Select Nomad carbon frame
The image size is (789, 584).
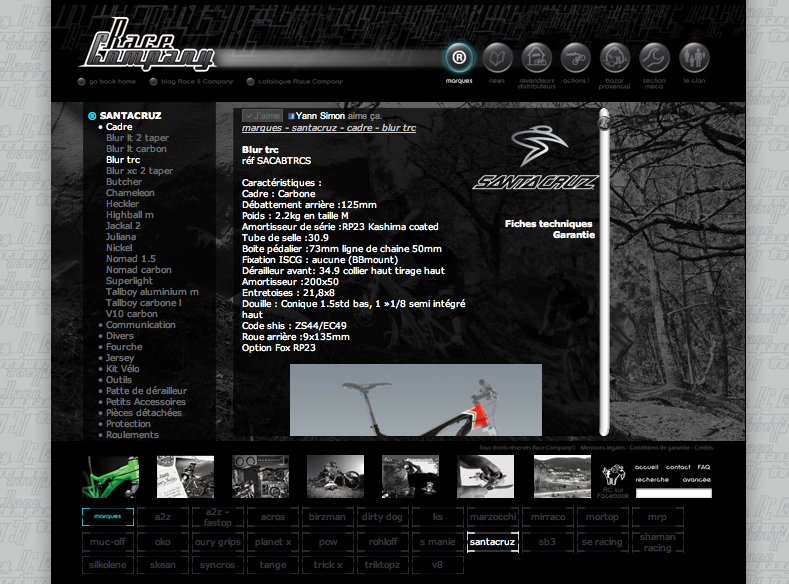point(139,270)
